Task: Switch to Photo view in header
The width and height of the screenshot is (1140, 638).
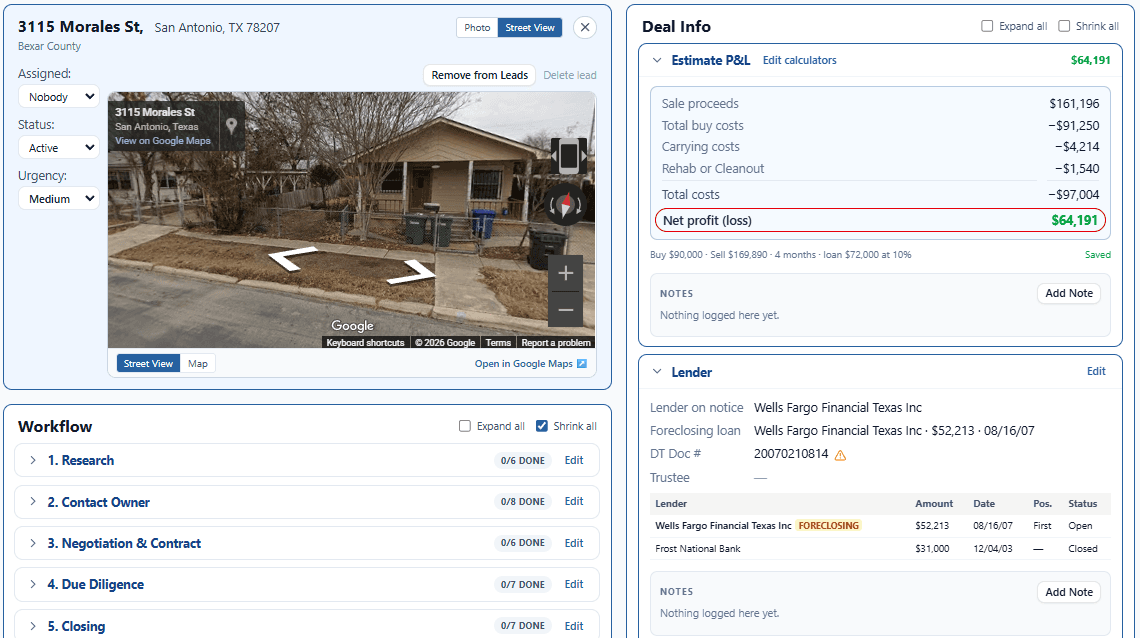Action: (x=477, y=28)
